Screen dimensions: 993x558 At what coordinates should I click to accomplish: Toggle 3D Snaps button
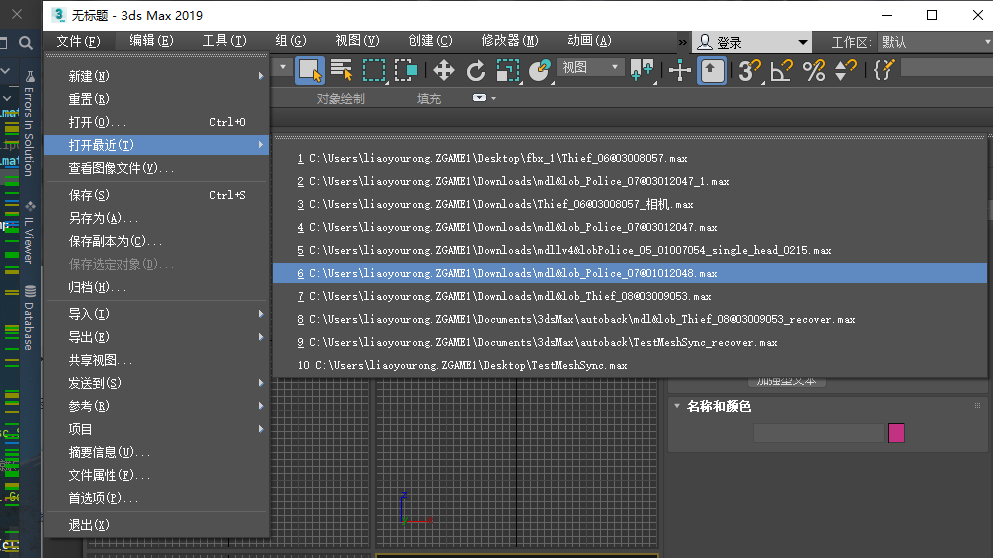point(749,70)
